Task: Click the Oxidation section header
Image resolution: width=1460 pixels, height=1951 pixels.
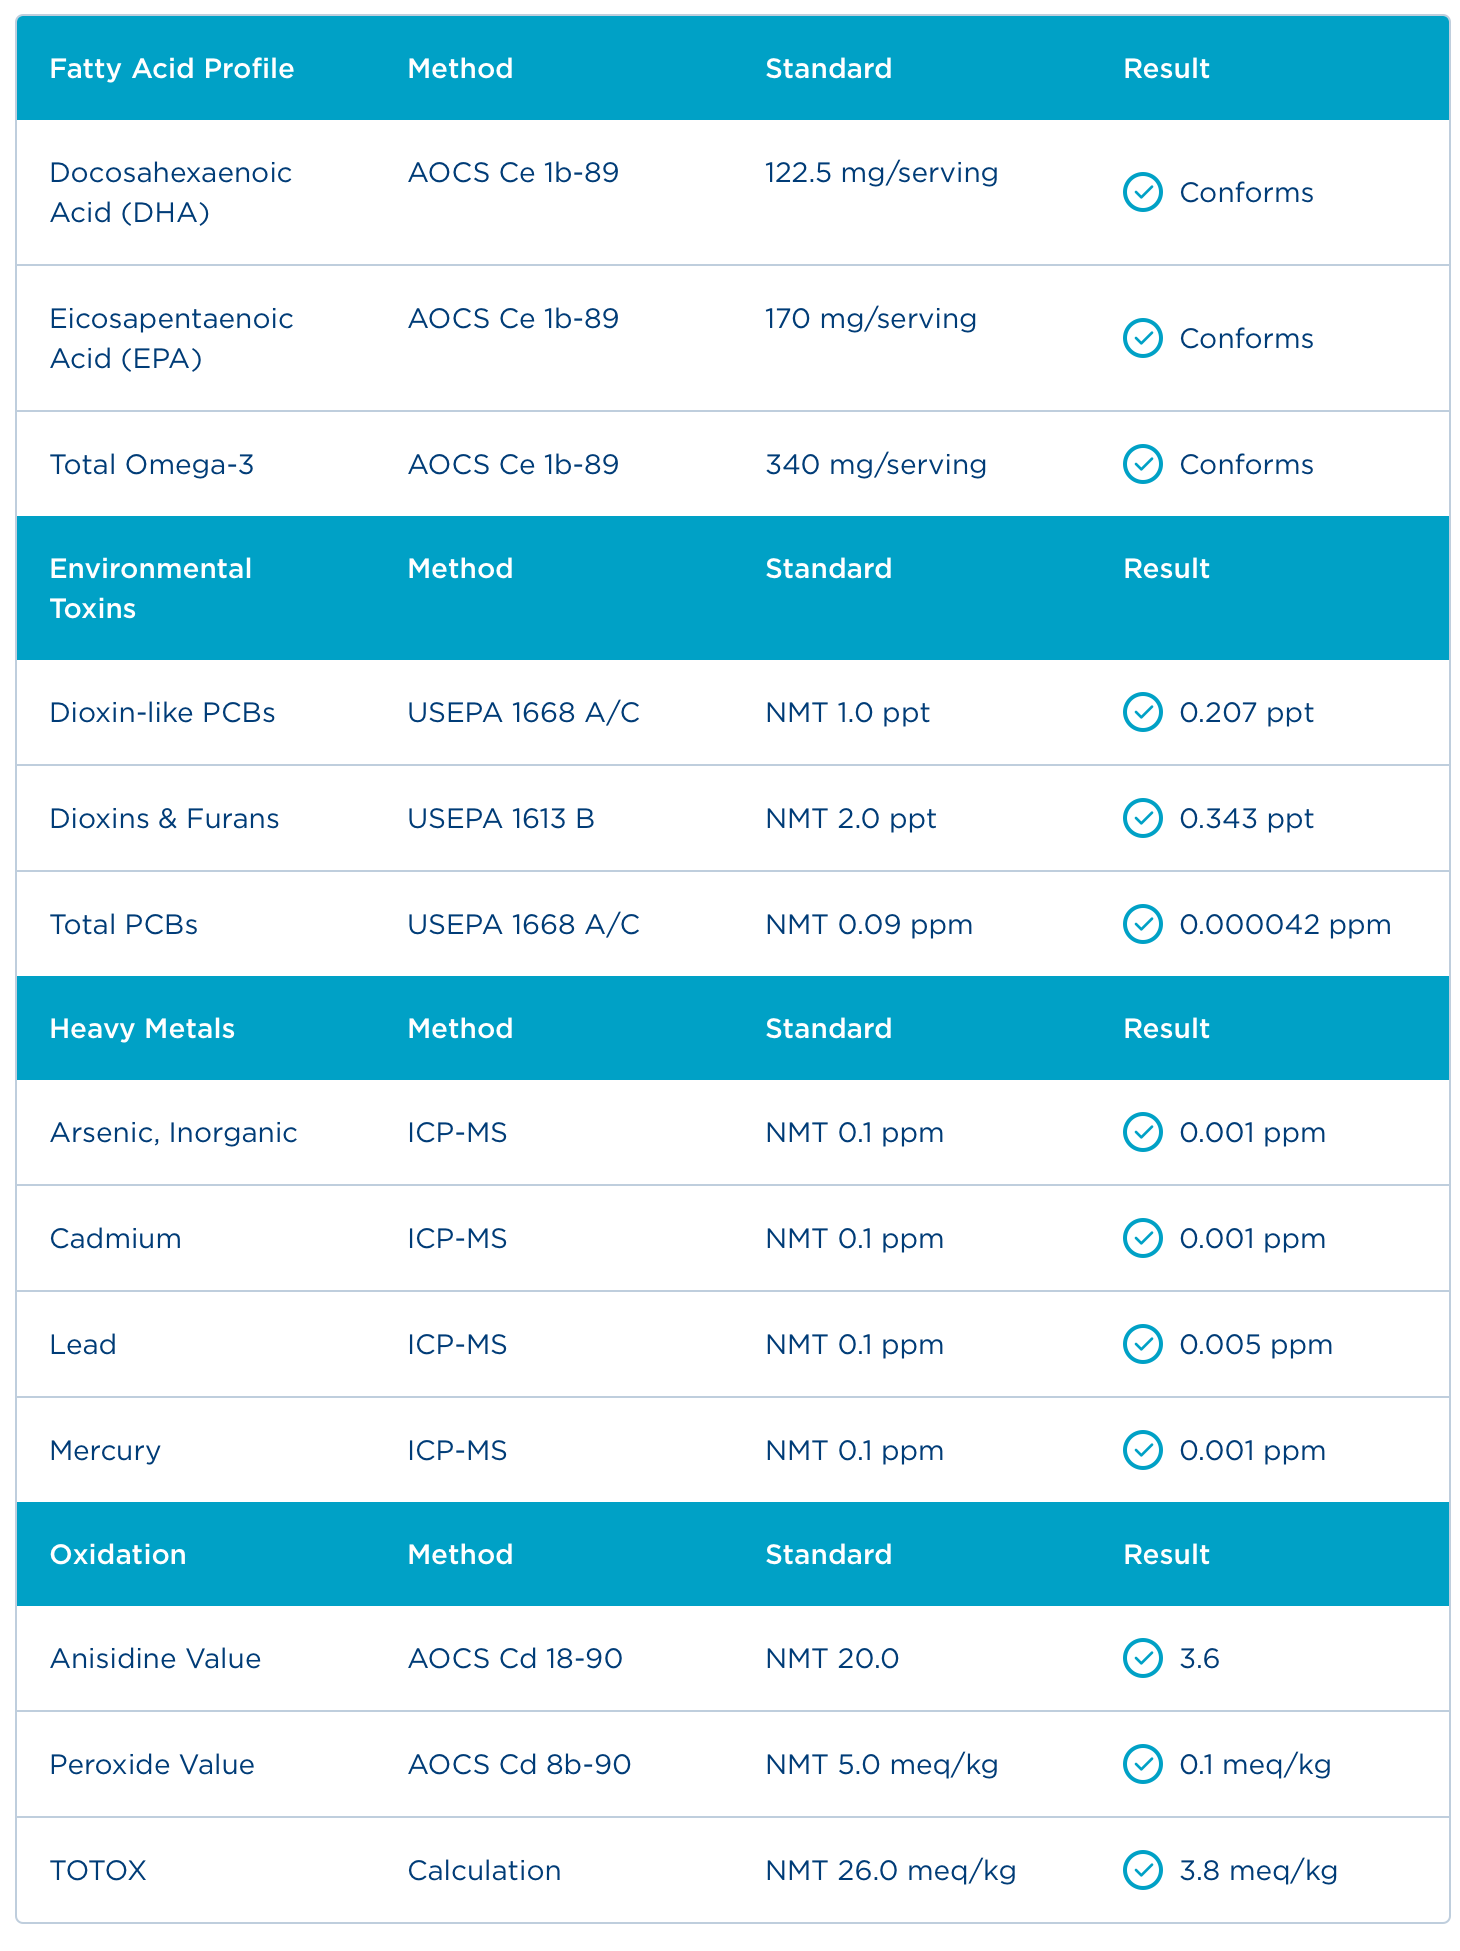Action: 118,1555
